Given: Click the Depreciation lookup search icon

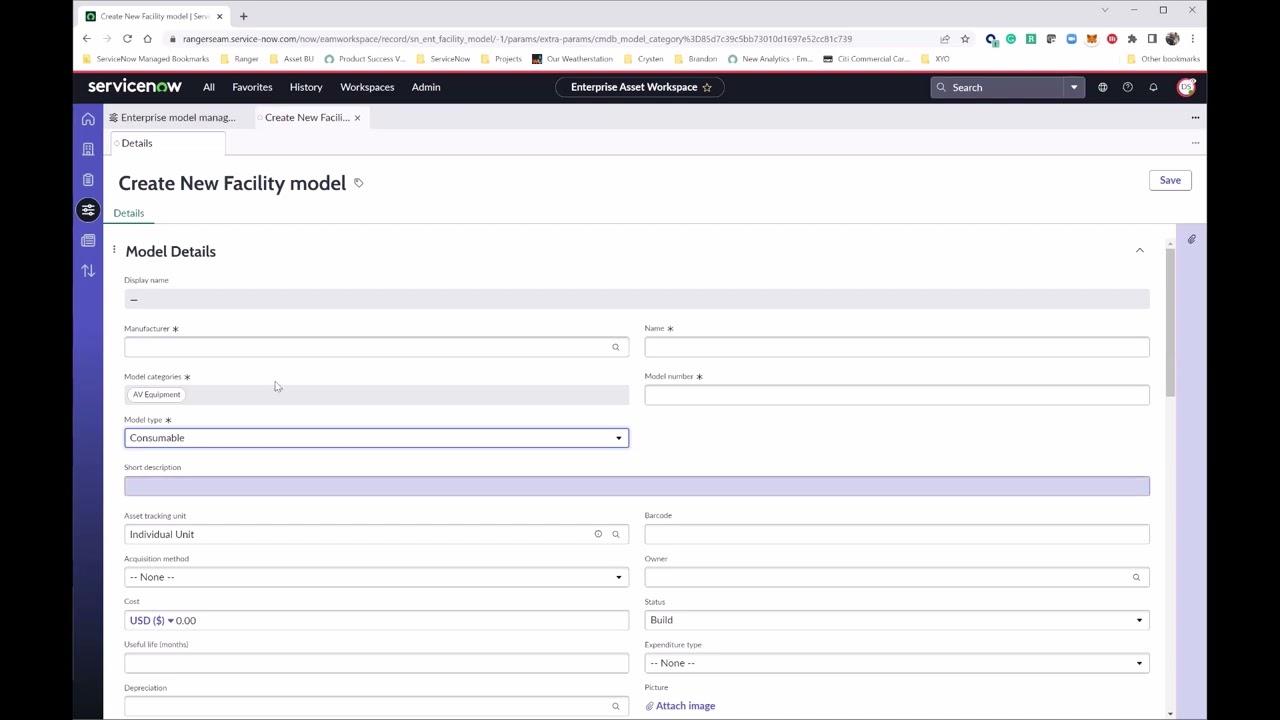Looking at the screenshot, I should (x=615, y=706).
